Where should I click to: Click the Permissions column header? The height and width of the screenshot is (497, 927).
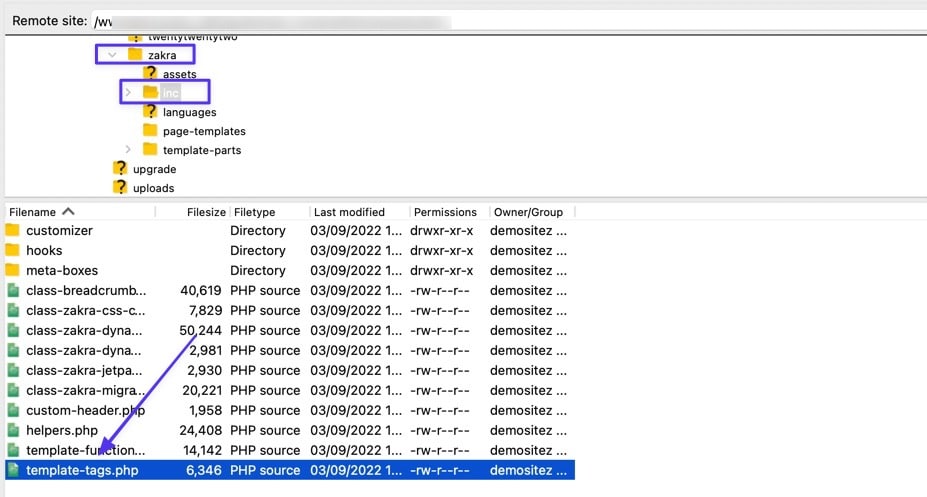(445, 212)
